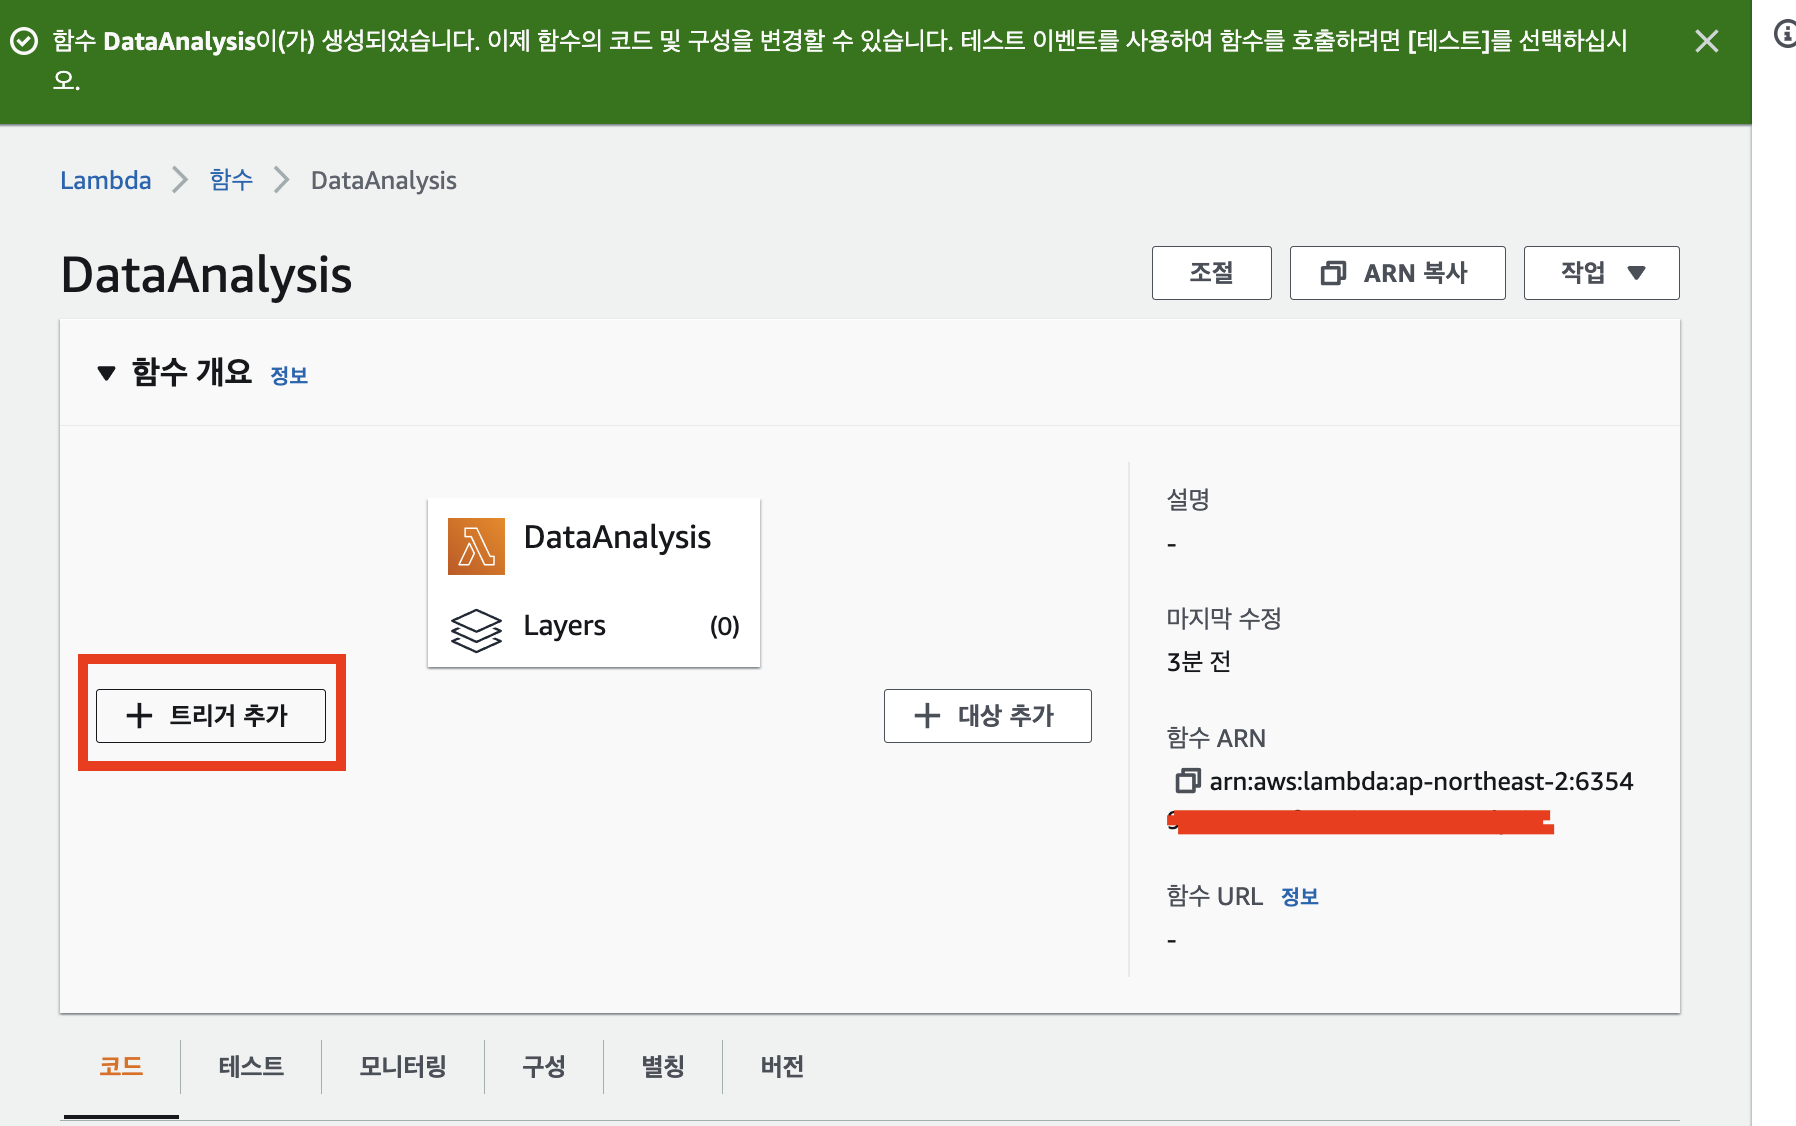Click the Layers stack icon
Image resolution: width=1796 pixels, height=1126 pixels.
(476, 630)
